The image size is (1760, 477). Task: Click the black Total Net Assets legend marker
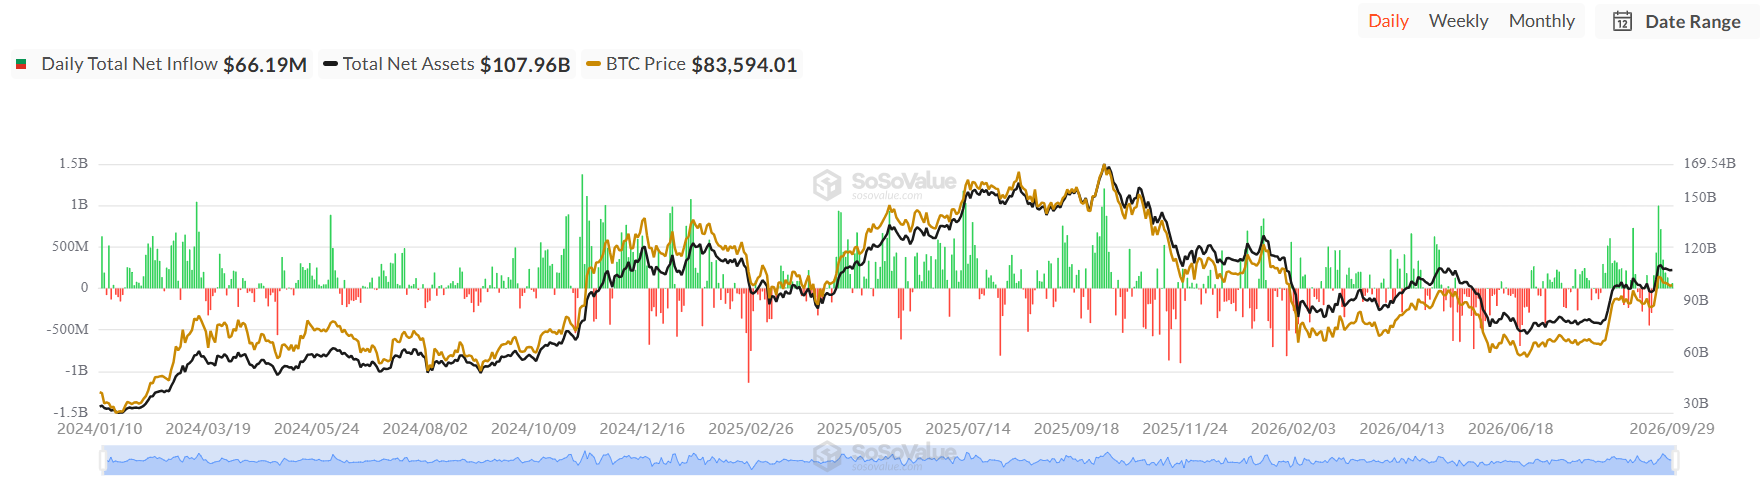(x=330, y=65)
